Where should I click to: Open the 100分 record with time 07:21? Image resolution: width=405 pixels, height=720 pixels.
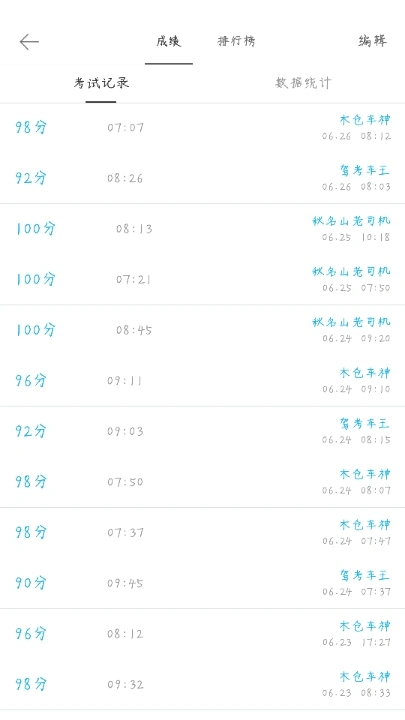(x=202, y=279)
